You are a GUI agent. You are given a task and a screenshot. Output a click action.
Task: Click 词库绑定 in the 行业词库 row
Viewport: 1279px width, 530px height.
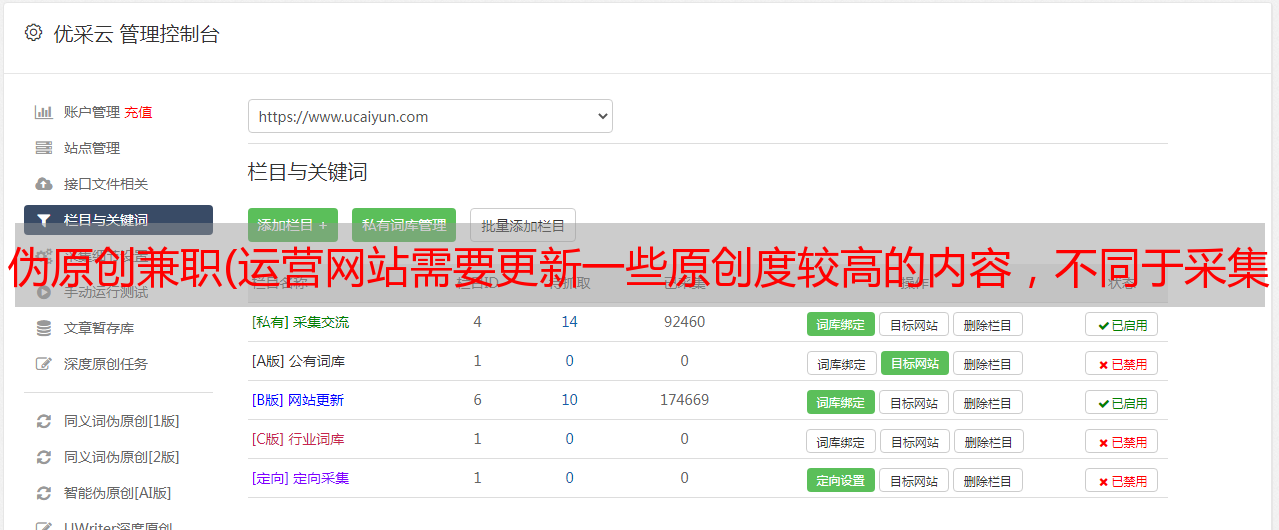point(841,441)
